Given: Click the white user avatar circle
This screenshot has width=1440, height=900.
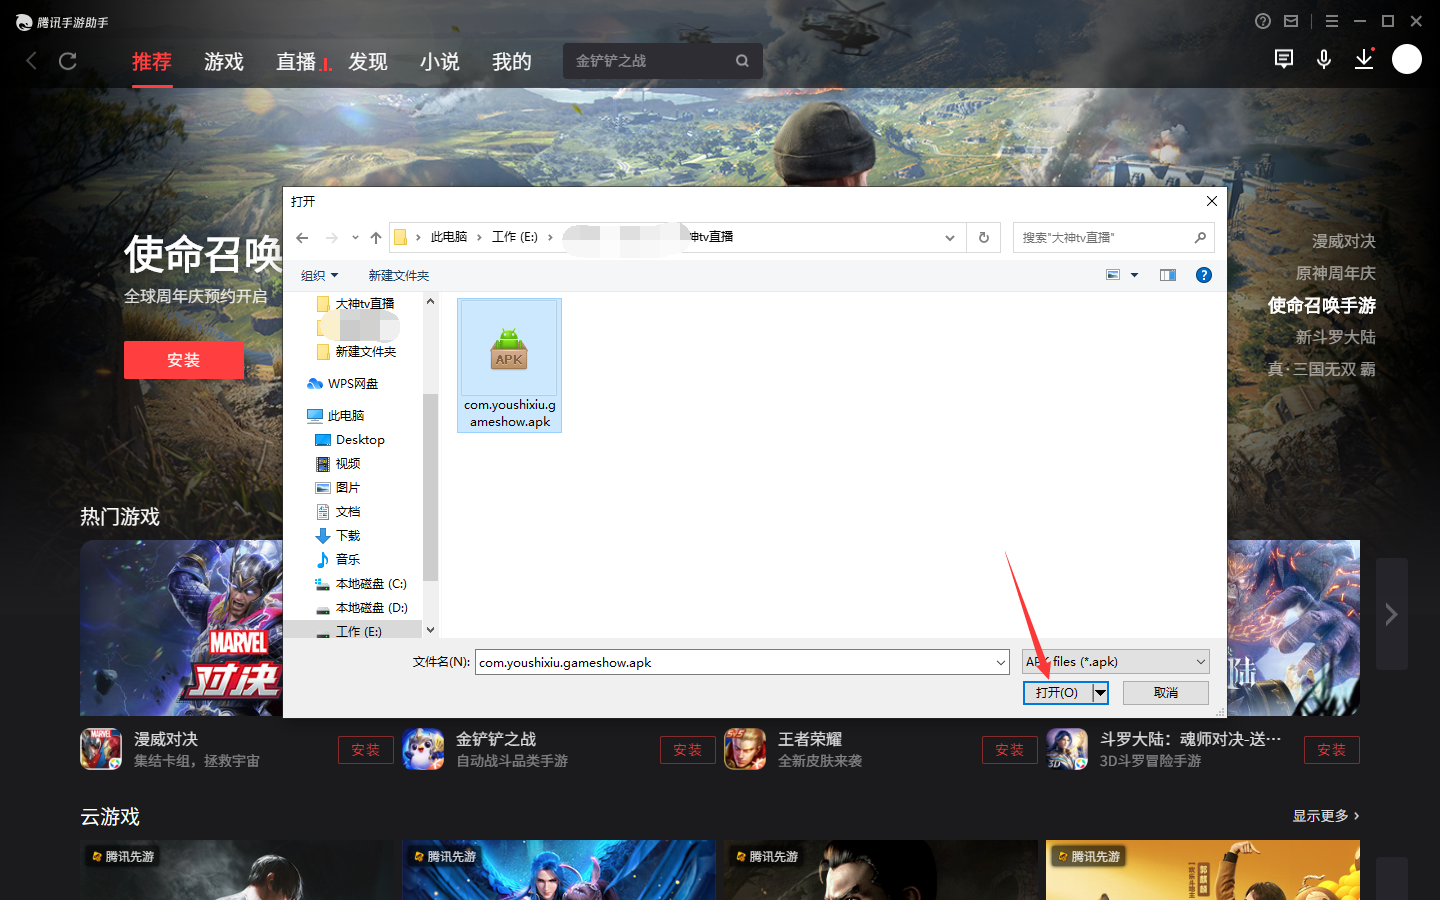Looking at the screenshot, I should 1407,60.
